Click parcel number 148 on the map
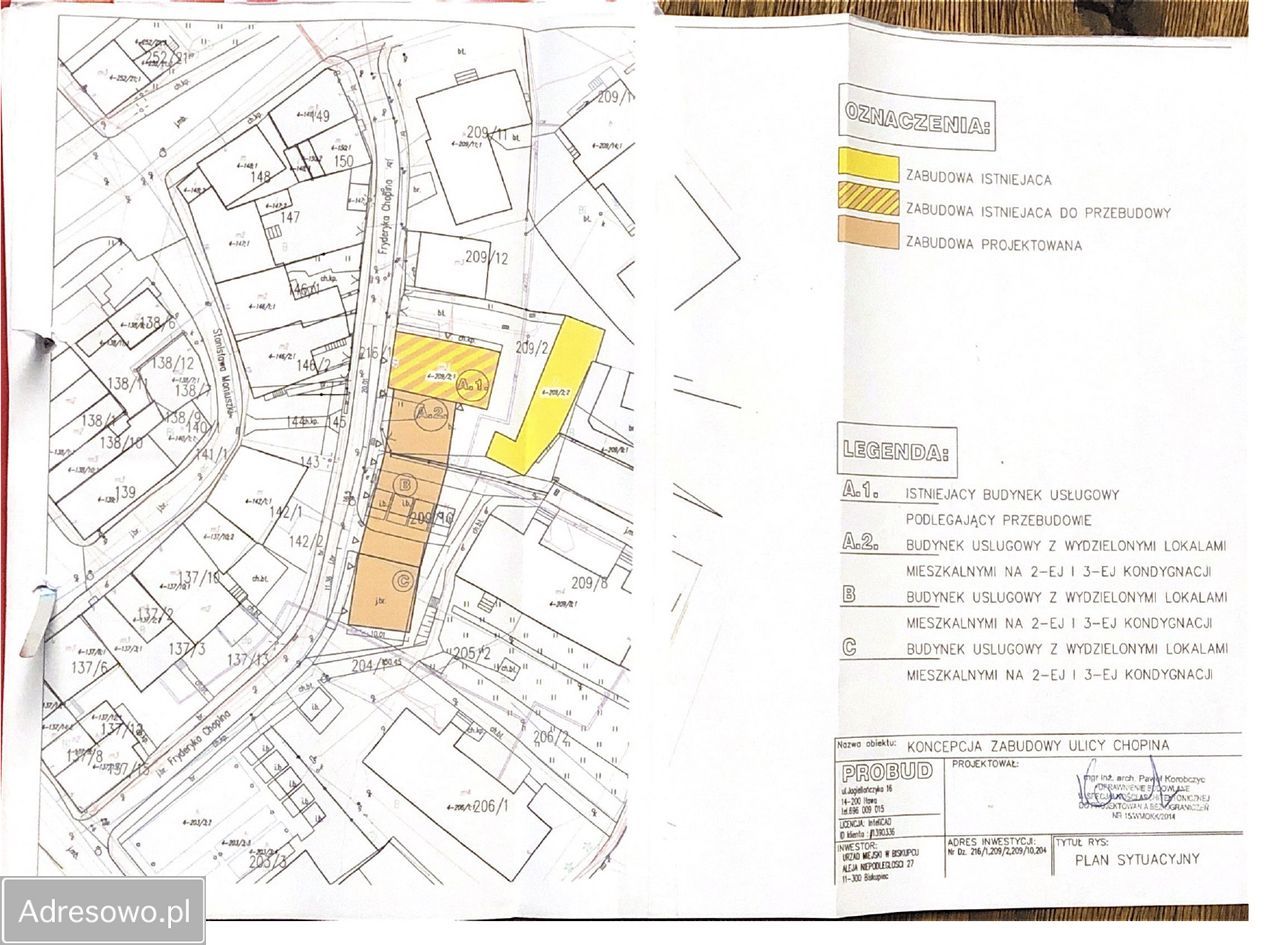This screenshot has height=945, width=1280. [262, 177]
